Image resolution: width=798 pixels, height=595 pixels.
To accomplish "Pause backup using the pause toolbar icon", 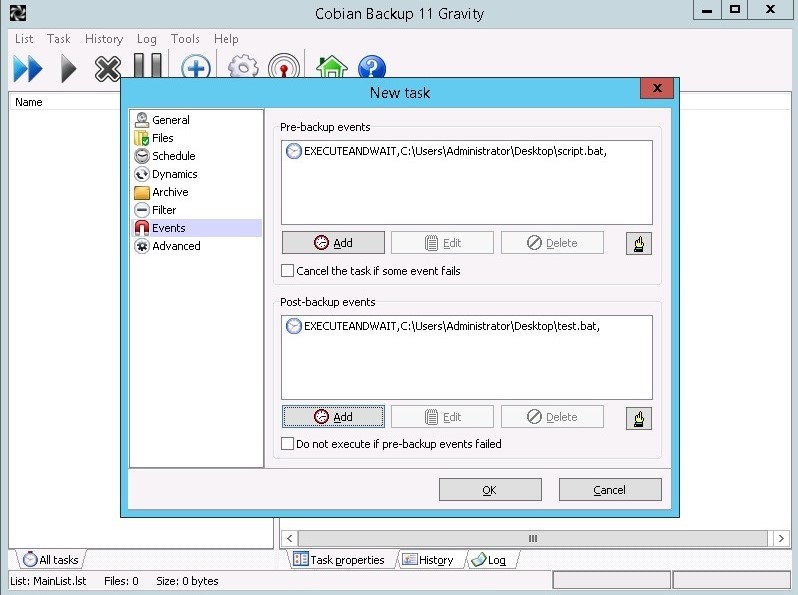I will coord(148,65).
